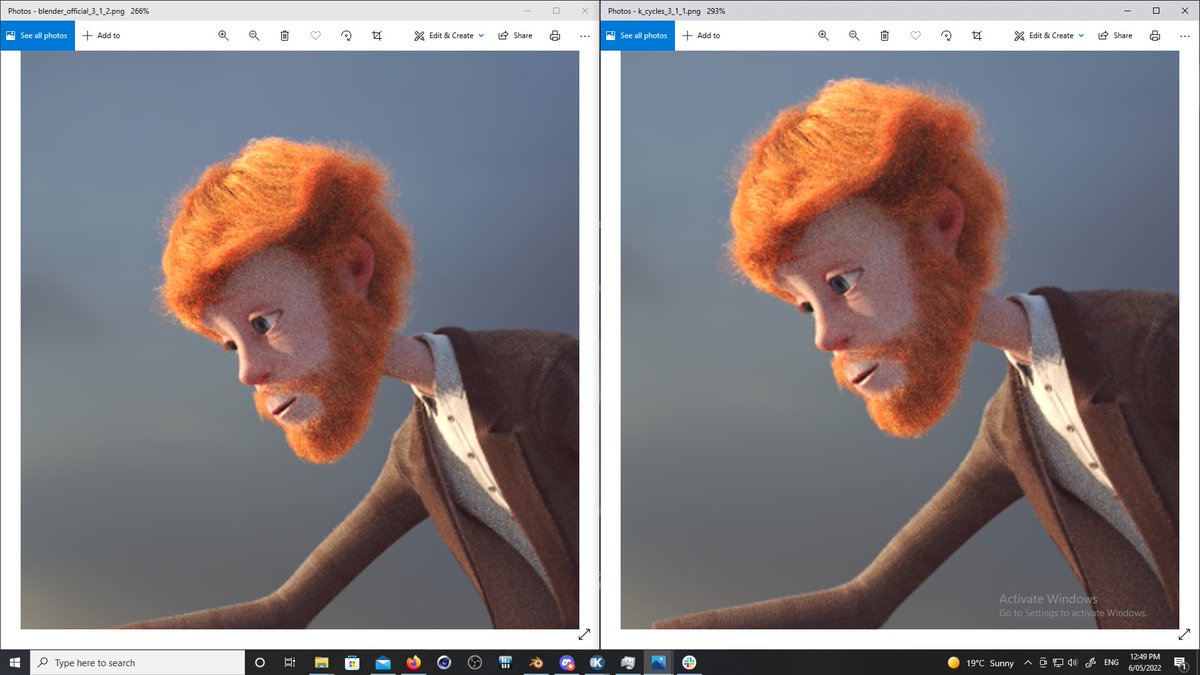Show hidden system tray icons
The height and width of the screenshot is (675, 1200).
1028,662
